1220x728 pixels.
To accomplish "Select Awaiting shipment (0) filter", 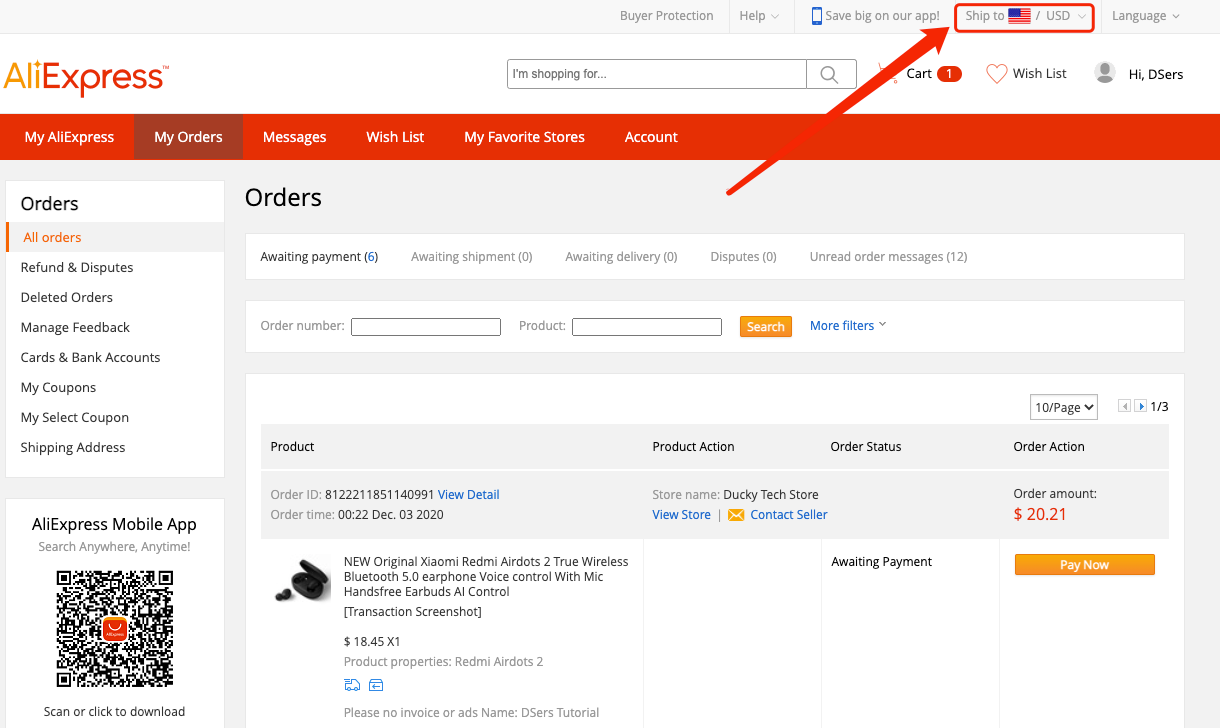I will click(x=471, y=257).
